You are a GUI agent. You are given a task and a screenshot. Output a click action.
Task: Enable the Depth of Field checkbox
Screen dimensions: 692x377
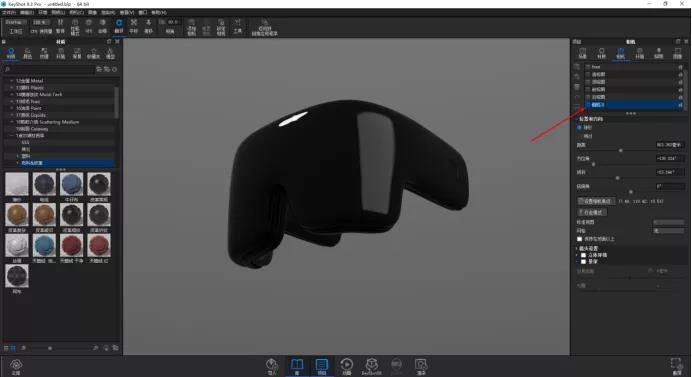pyautogui.click(x=583, y=262)
